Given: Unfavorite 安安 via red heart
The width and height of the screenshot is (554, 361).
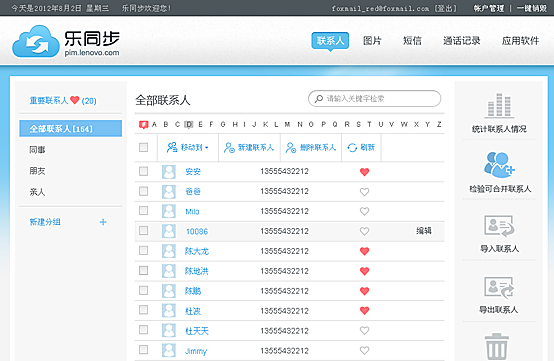Looking at the screenshot, I should click(365, 172).
